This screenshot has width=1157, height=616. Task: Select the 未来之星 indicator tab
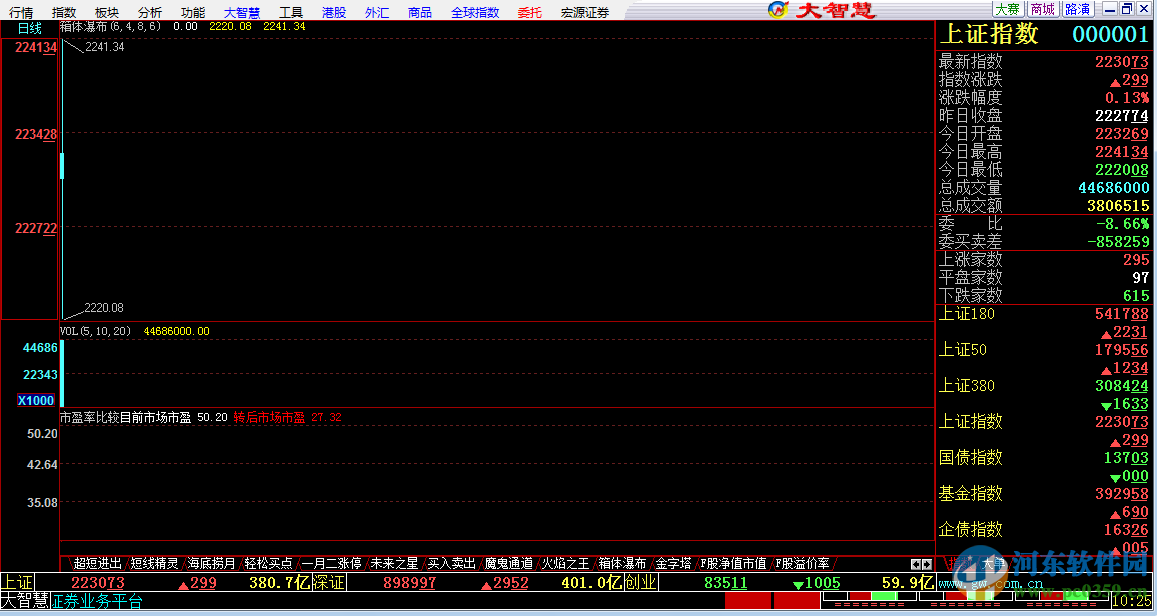coord(394,563)
